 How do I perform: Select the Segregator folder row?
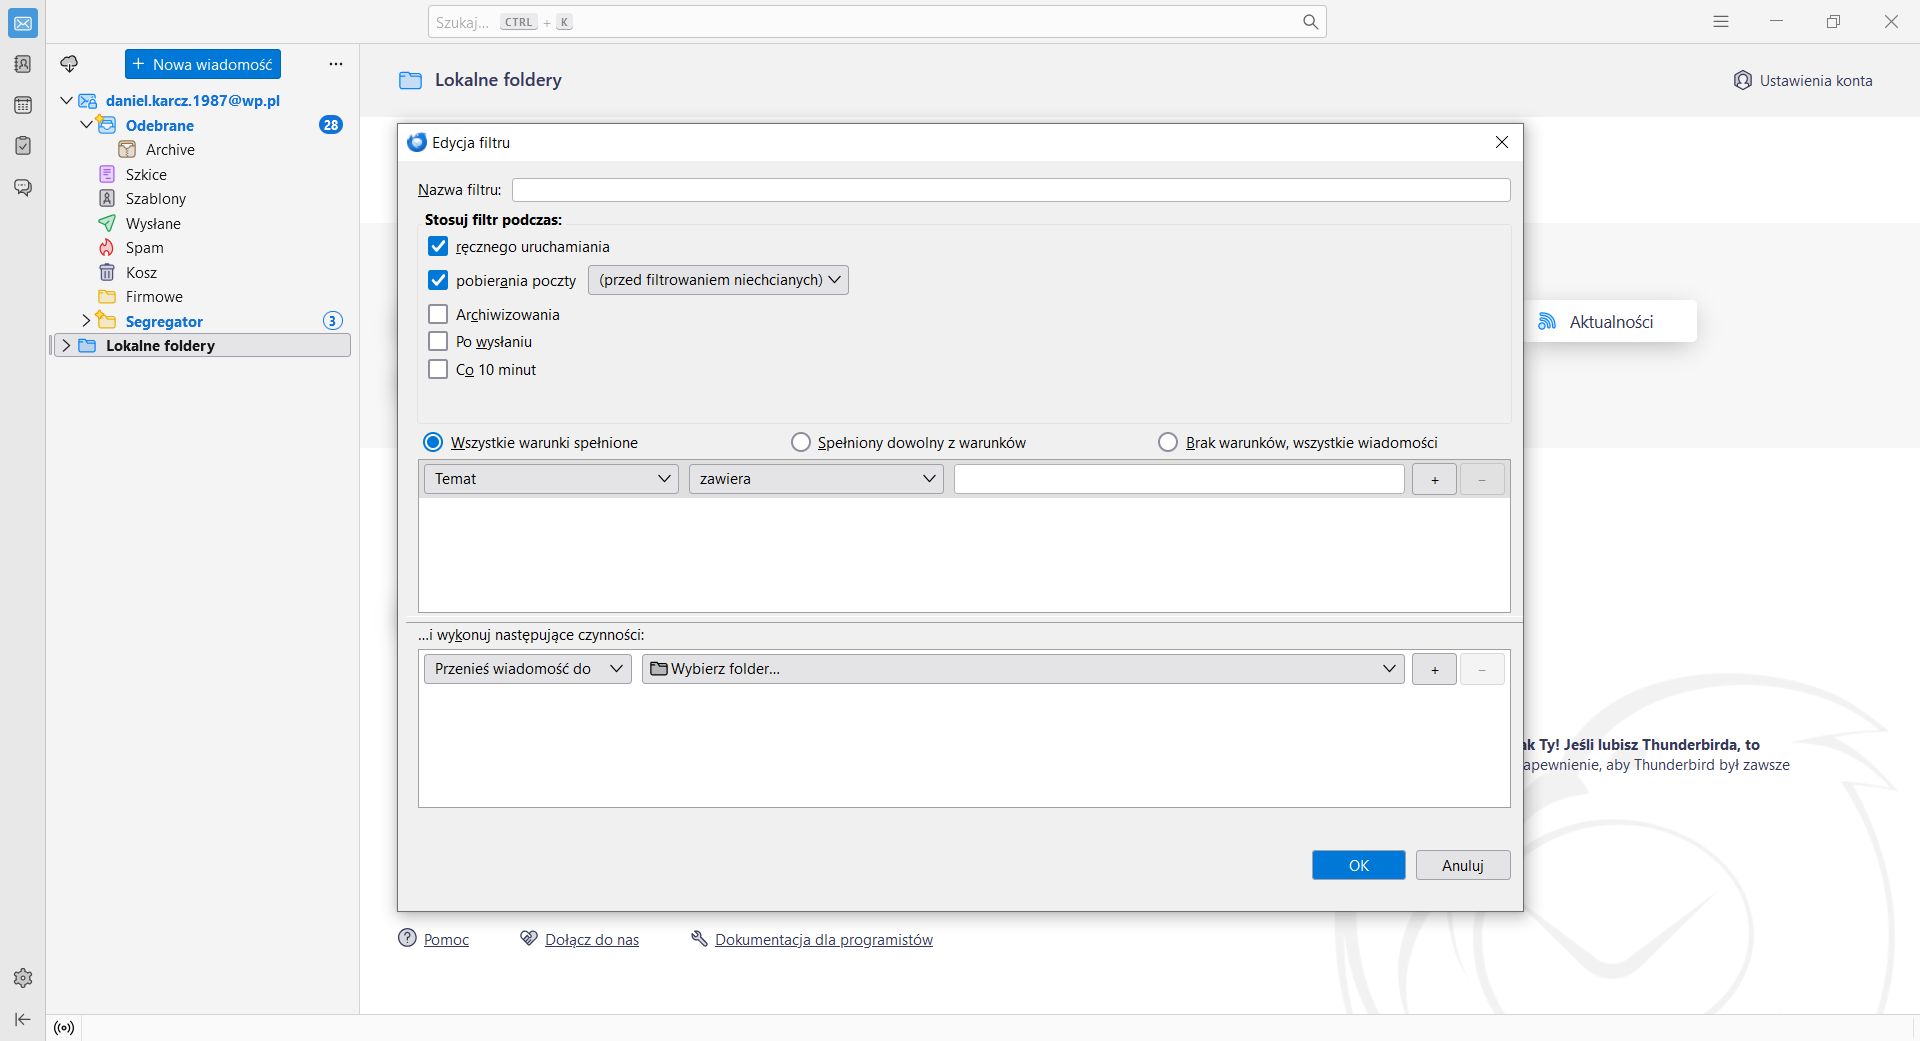coord(202,321)
